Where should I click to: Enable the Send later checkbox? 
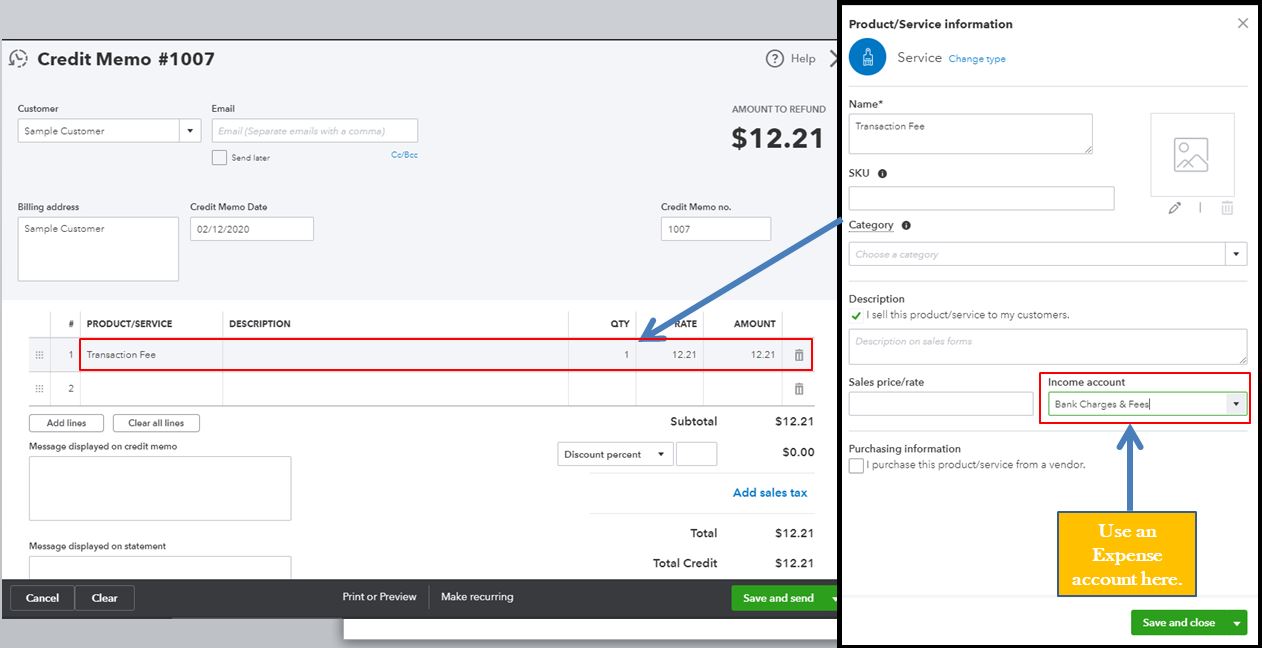click(x=219, y=157)
